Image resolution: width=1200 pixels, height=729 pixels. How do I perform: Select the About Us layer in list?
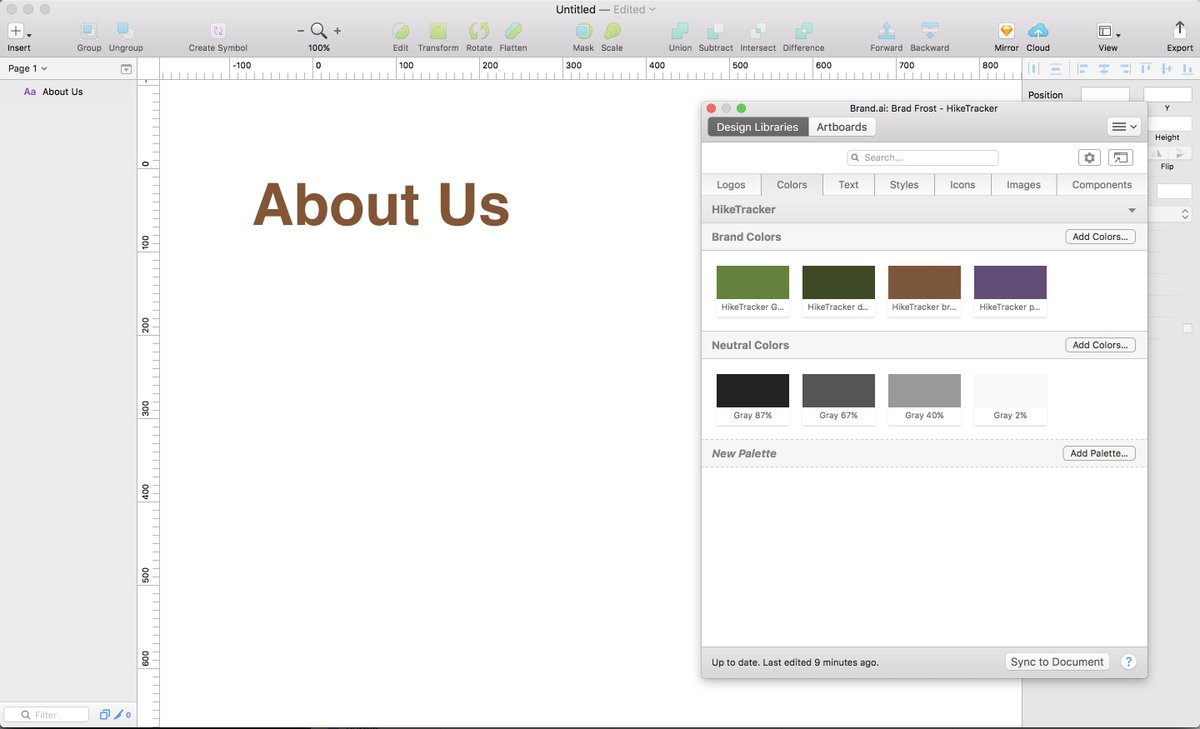pos(68,92)
